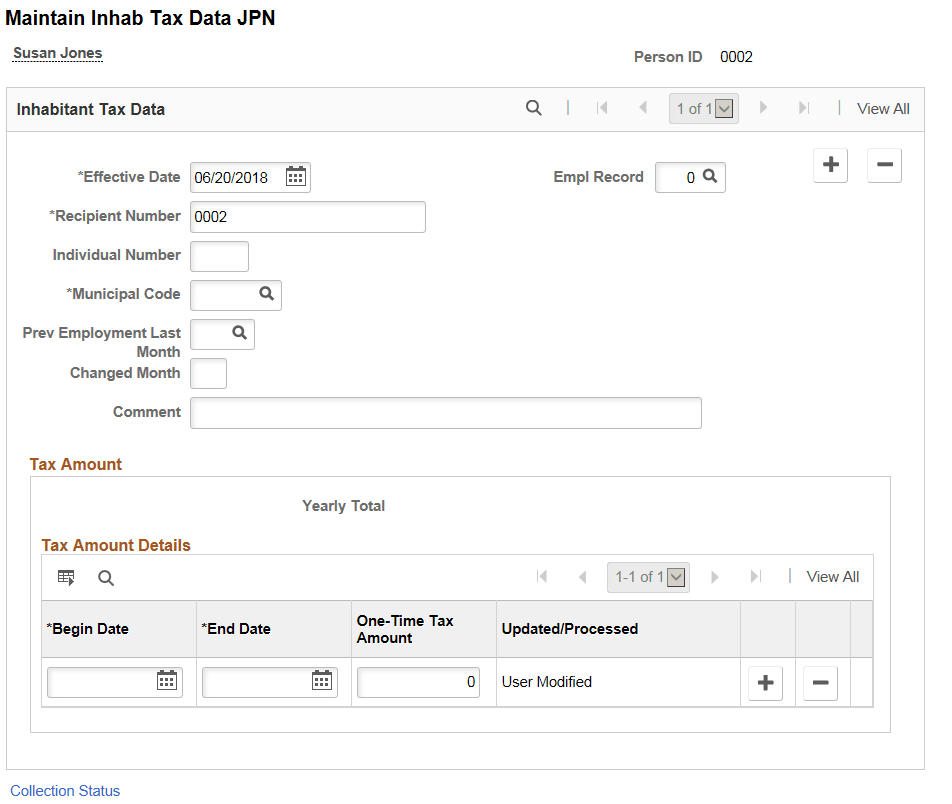Click the Municipal Code lookup magnifier
This screenshot has width=952, height=804.
coord(268,295)
